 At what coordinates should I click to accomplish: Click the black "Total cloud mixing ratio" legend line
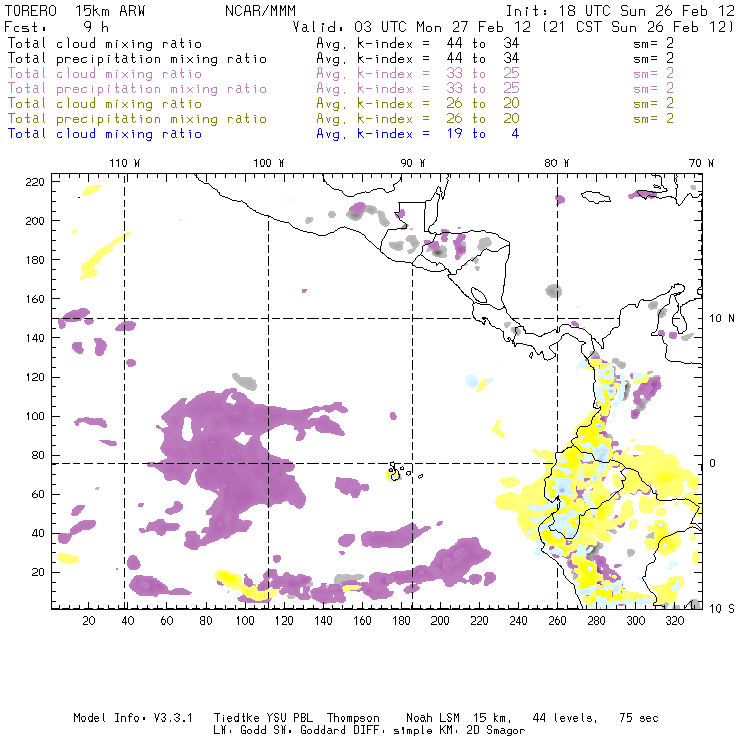coord(105,43)
